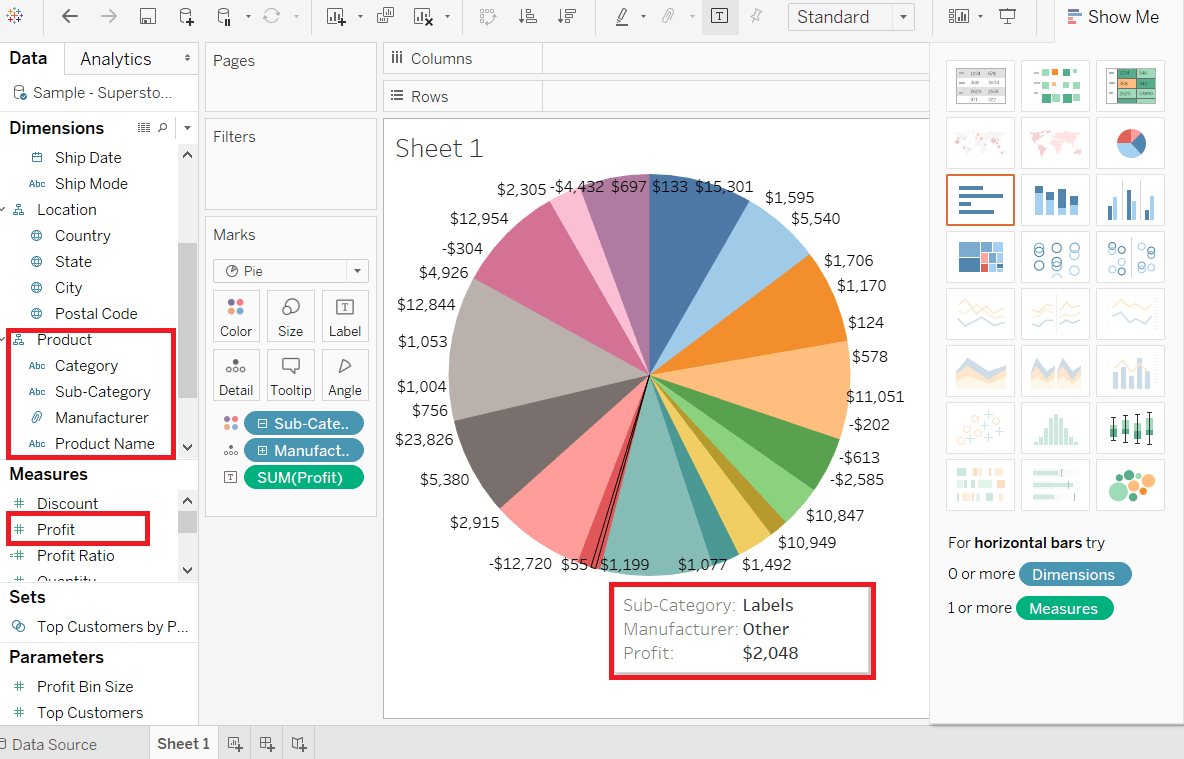Click the Angle button on Marks card
The image size is (1184, 759).
pyautogui.click(x=344, y=375)
